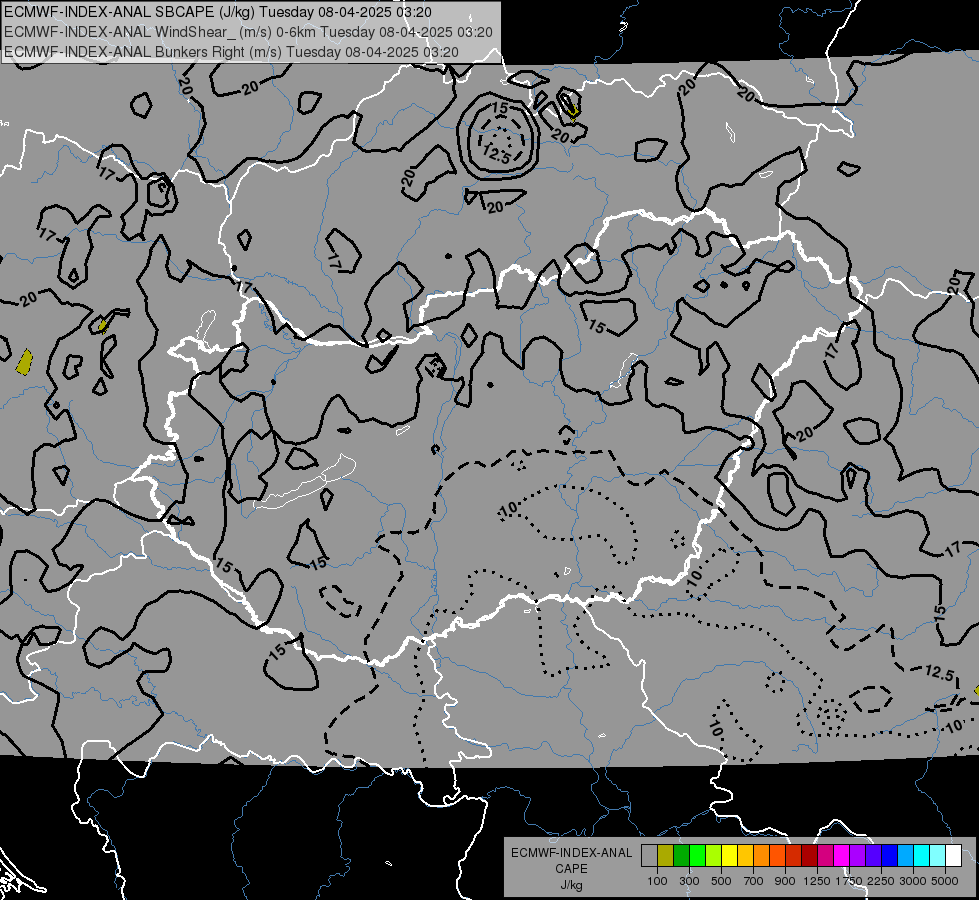The image size is (979, 900).
Task: Click the 5000 tick label on the legend
Action: (945, 881)
